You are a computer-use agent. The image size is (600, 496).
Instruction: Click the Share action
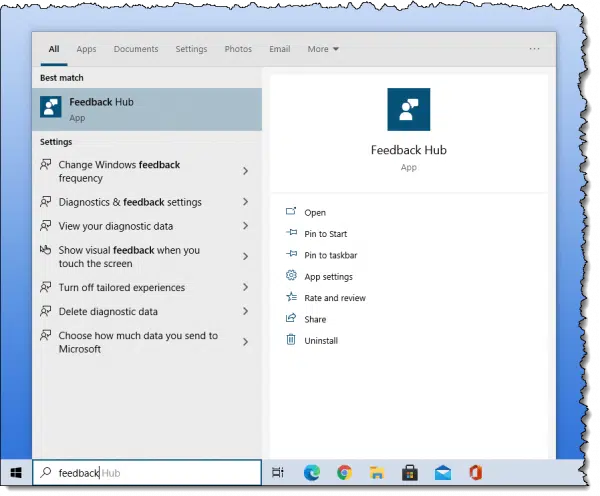(x=315, y=319)
